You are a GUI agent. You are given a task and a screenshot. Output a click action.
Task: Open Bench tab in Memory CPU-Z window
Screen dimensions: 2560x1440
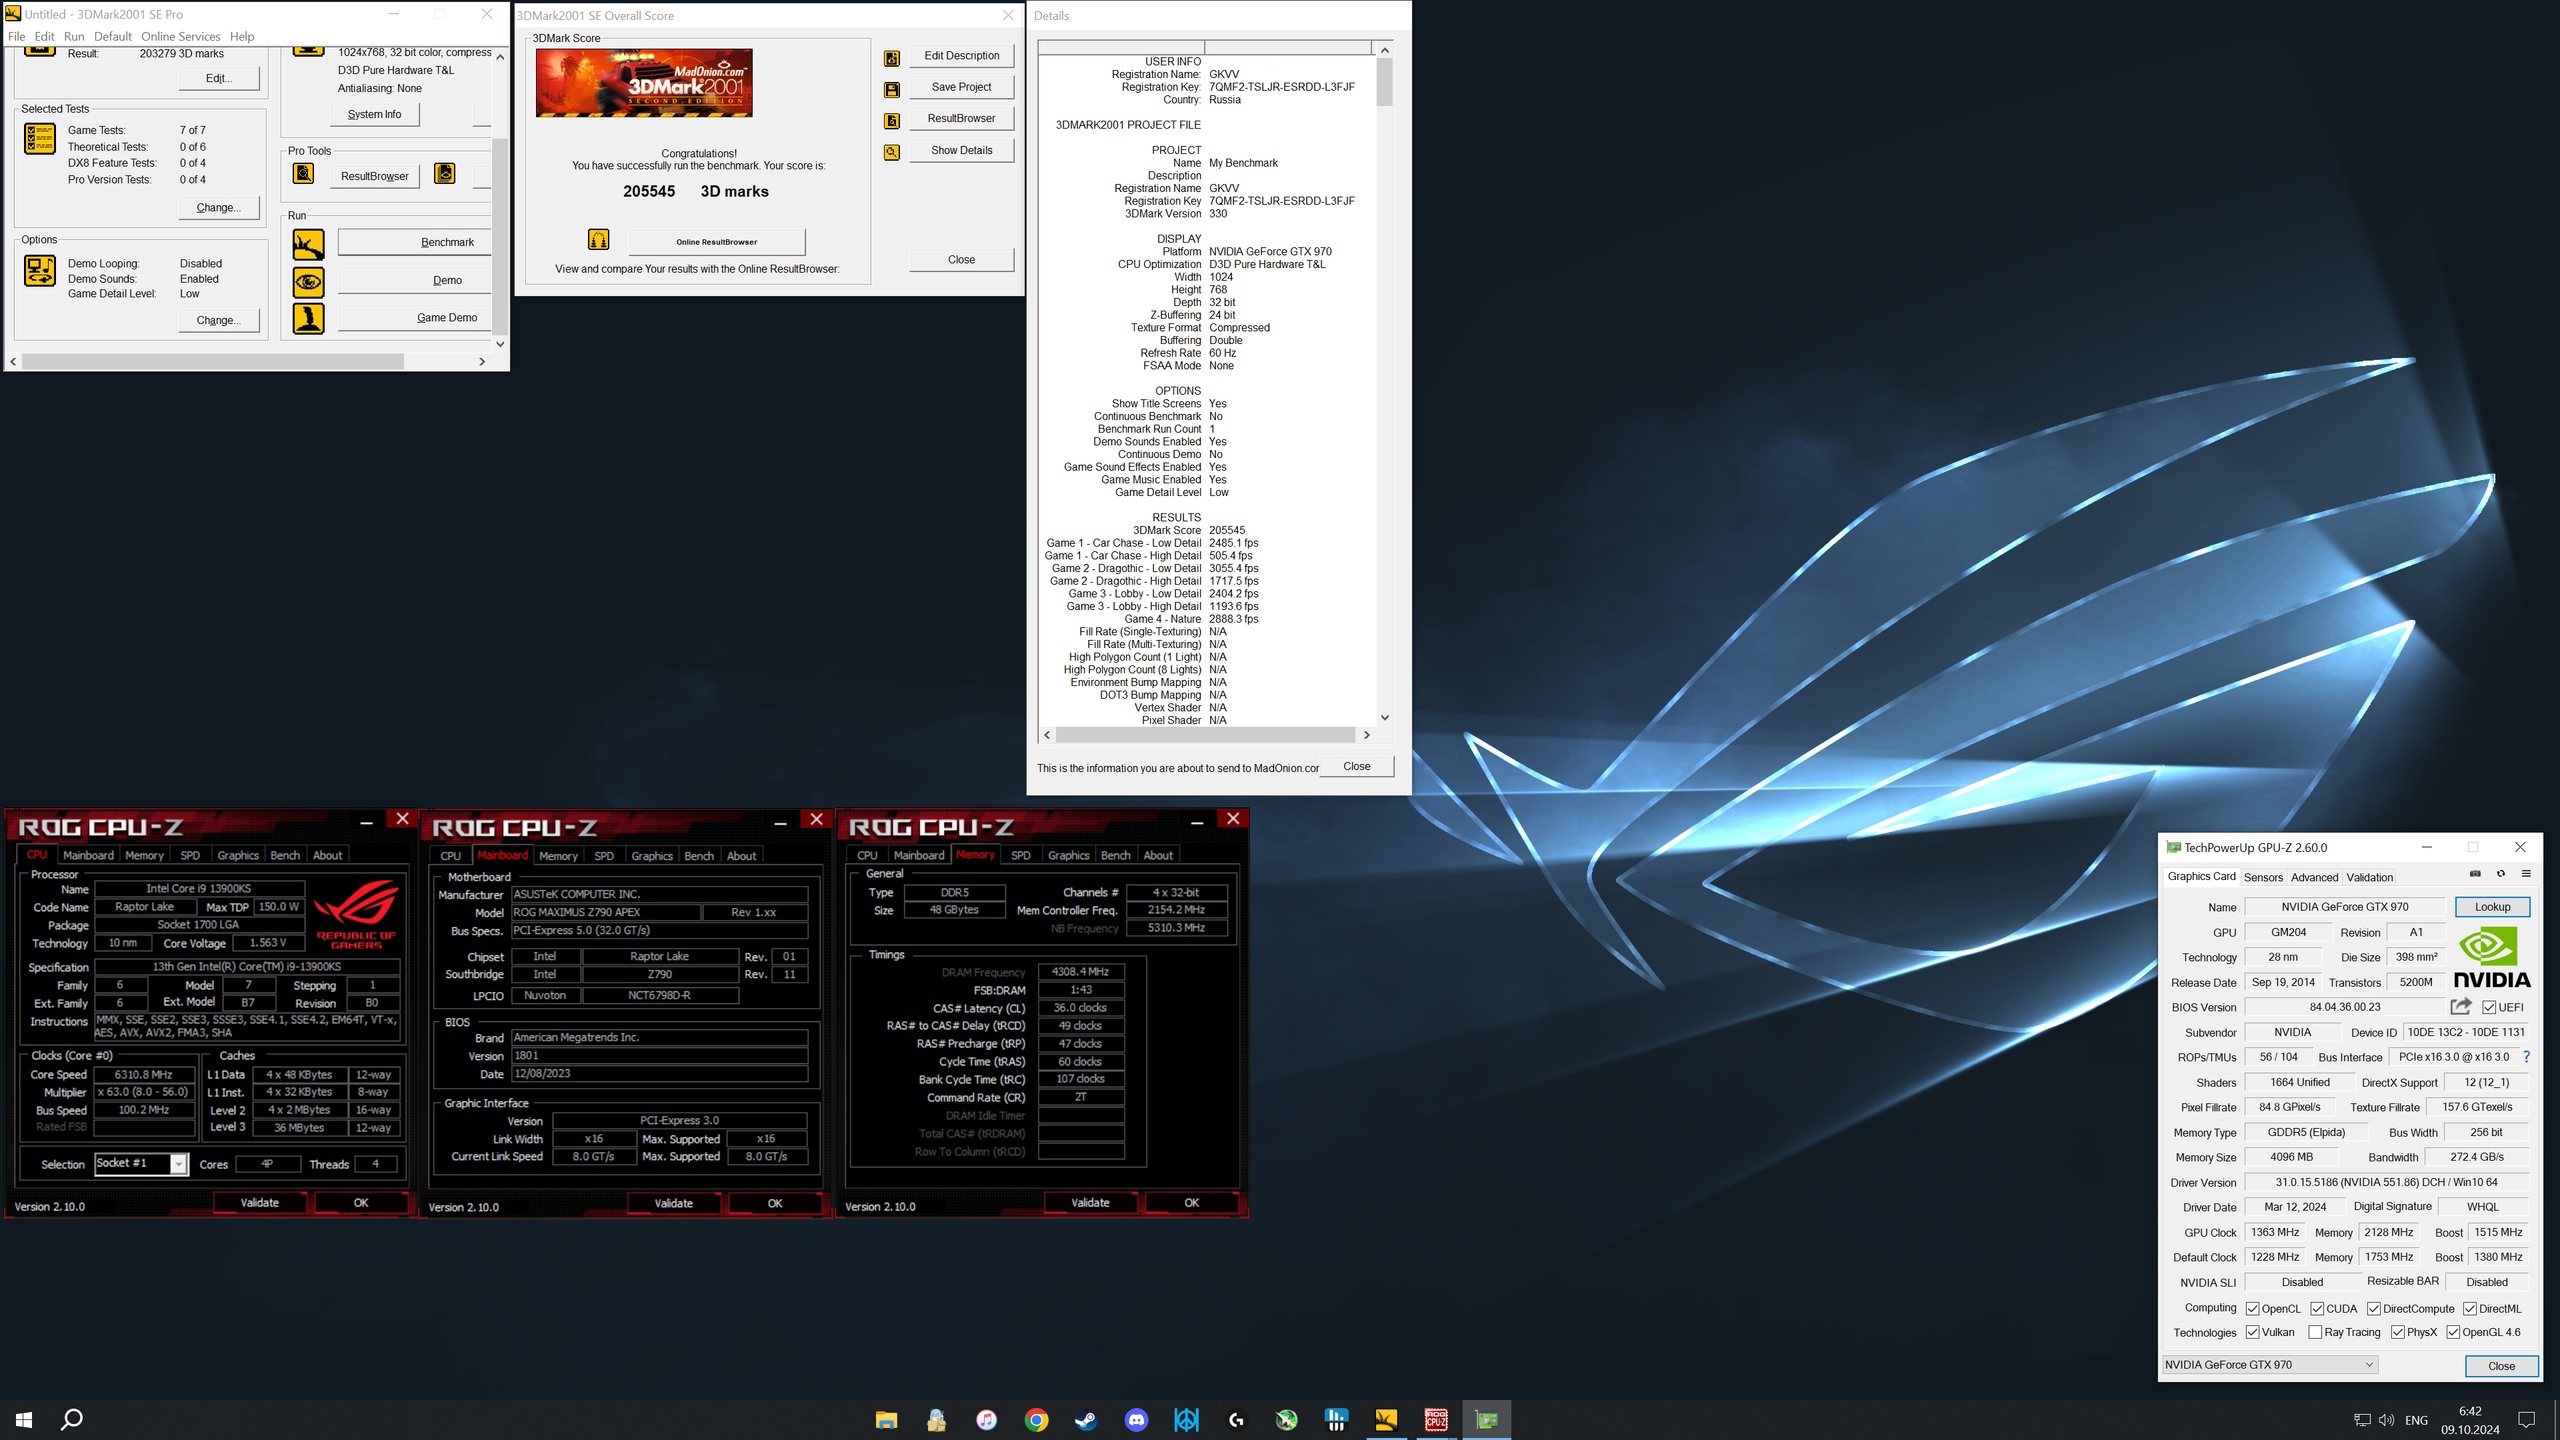(1115, 855)
